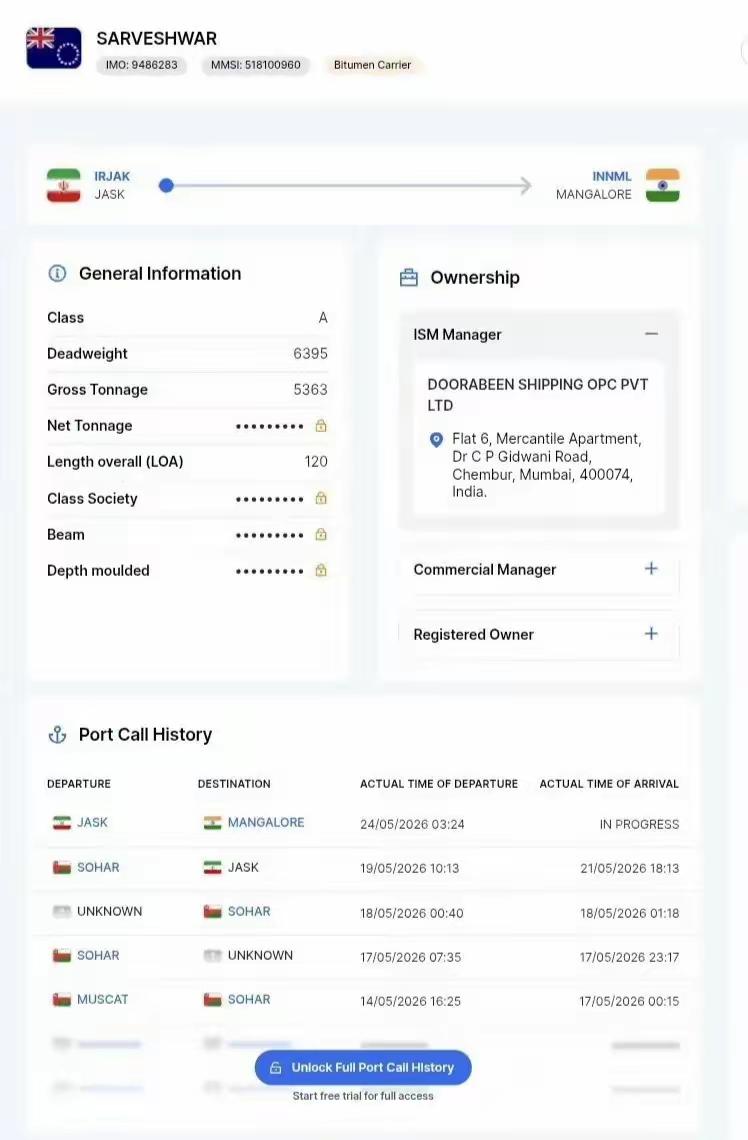Image resolution: width=748 pixels, height=1140 pixels.
Task: Expand the Commercial Manager section
Action: [651, 569]
